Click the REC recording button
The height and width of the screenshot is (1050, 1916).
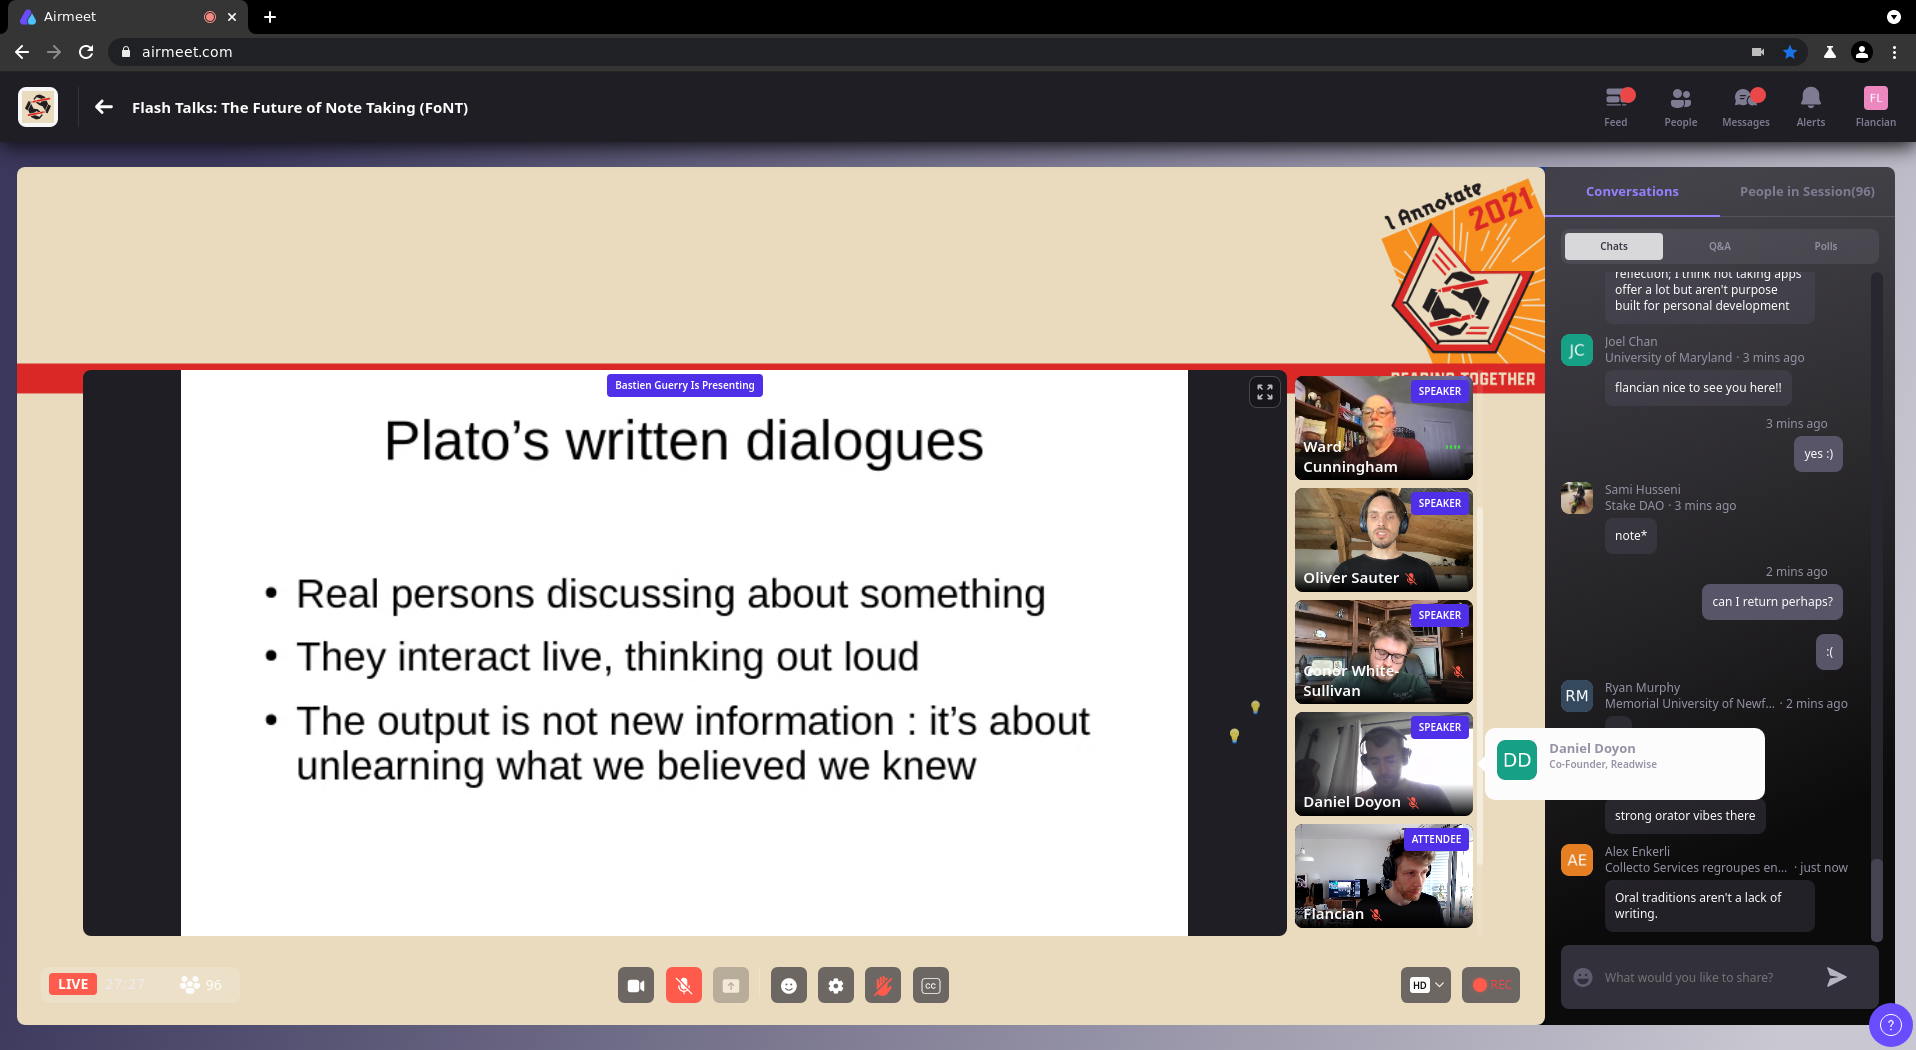tap(1491, 985)
